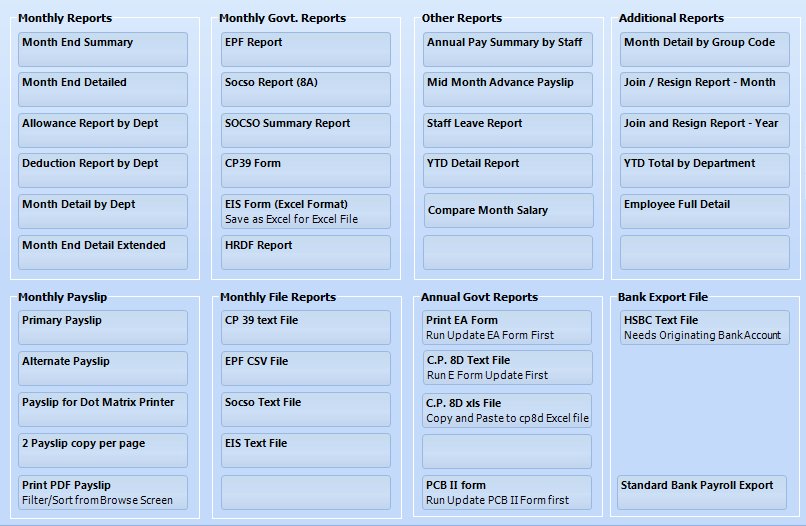Select Month Detail by Group Code
This screenshot has width=806, height=526.
pyautogui.click(x=705, y=49)
